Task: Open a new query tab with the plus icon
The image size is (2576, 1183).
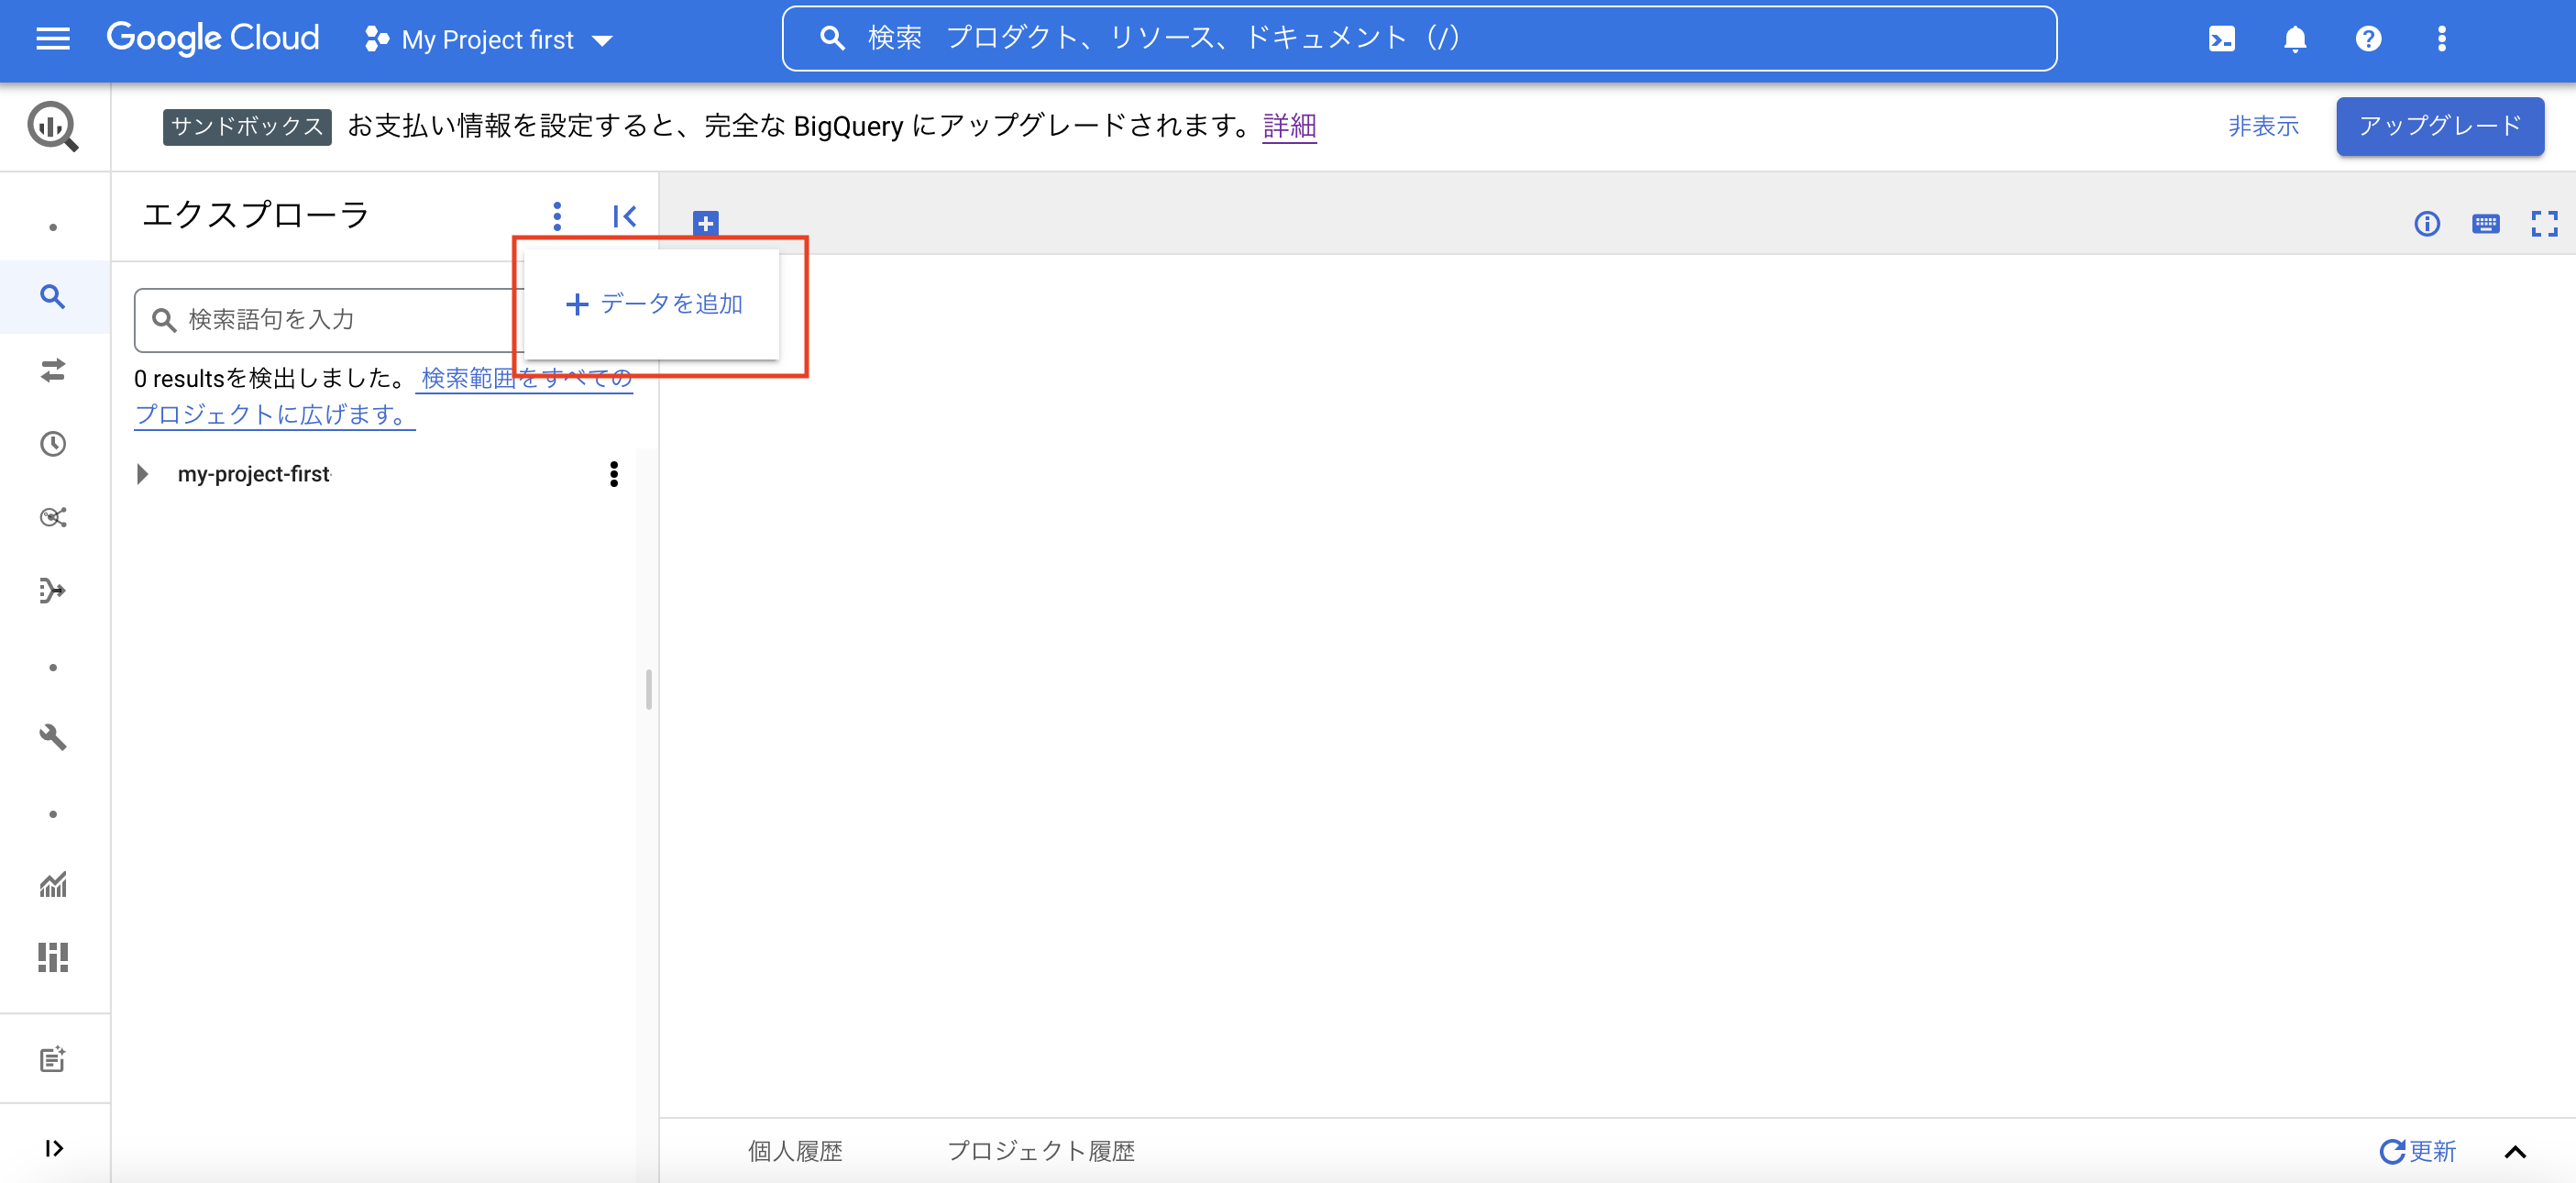Action: tap(705, 223)
